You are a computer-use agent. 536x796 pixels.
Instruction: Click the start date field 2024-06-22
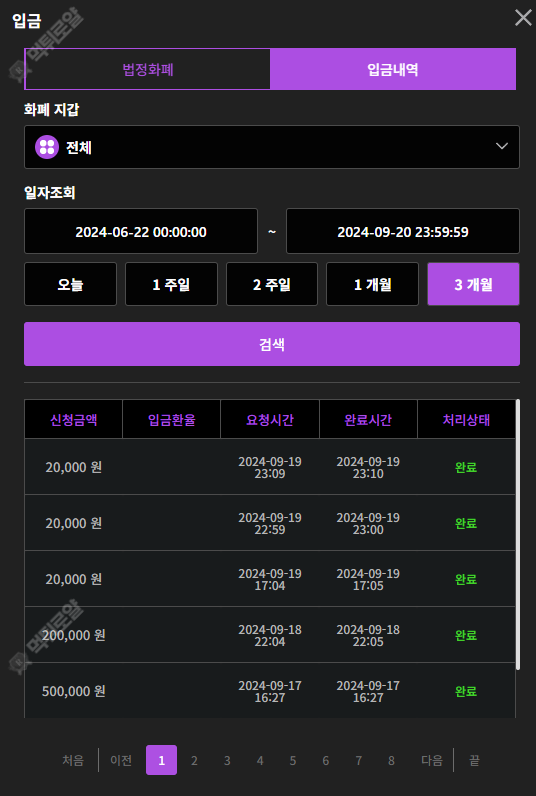[x=141, y=231]
